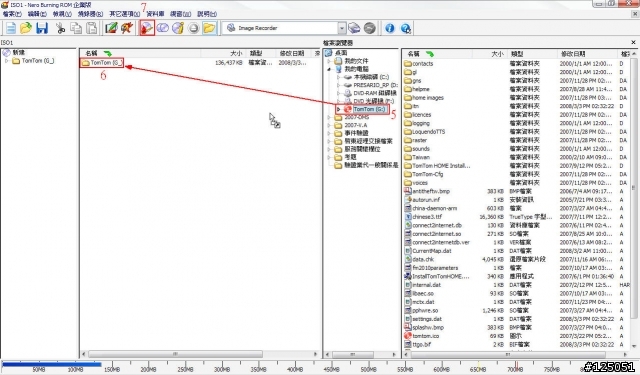Select the helpme folder
Screen dimensions: 640x375
[x=421, y=89]
